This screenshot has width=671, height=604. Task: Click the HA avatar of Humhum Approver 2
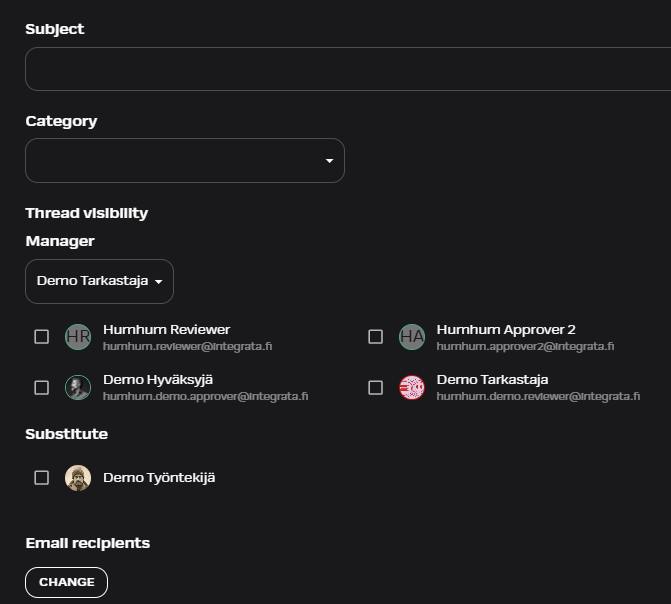click(412, 337)
